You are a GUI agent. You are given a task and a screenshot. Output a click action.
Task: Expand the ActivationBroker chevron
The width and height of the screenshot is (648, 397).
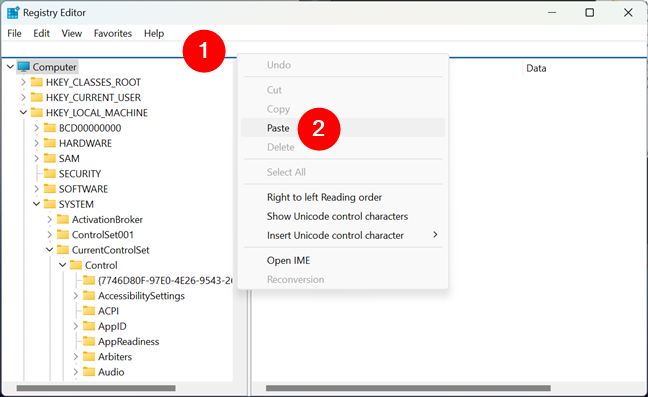(x=50, y=219)
